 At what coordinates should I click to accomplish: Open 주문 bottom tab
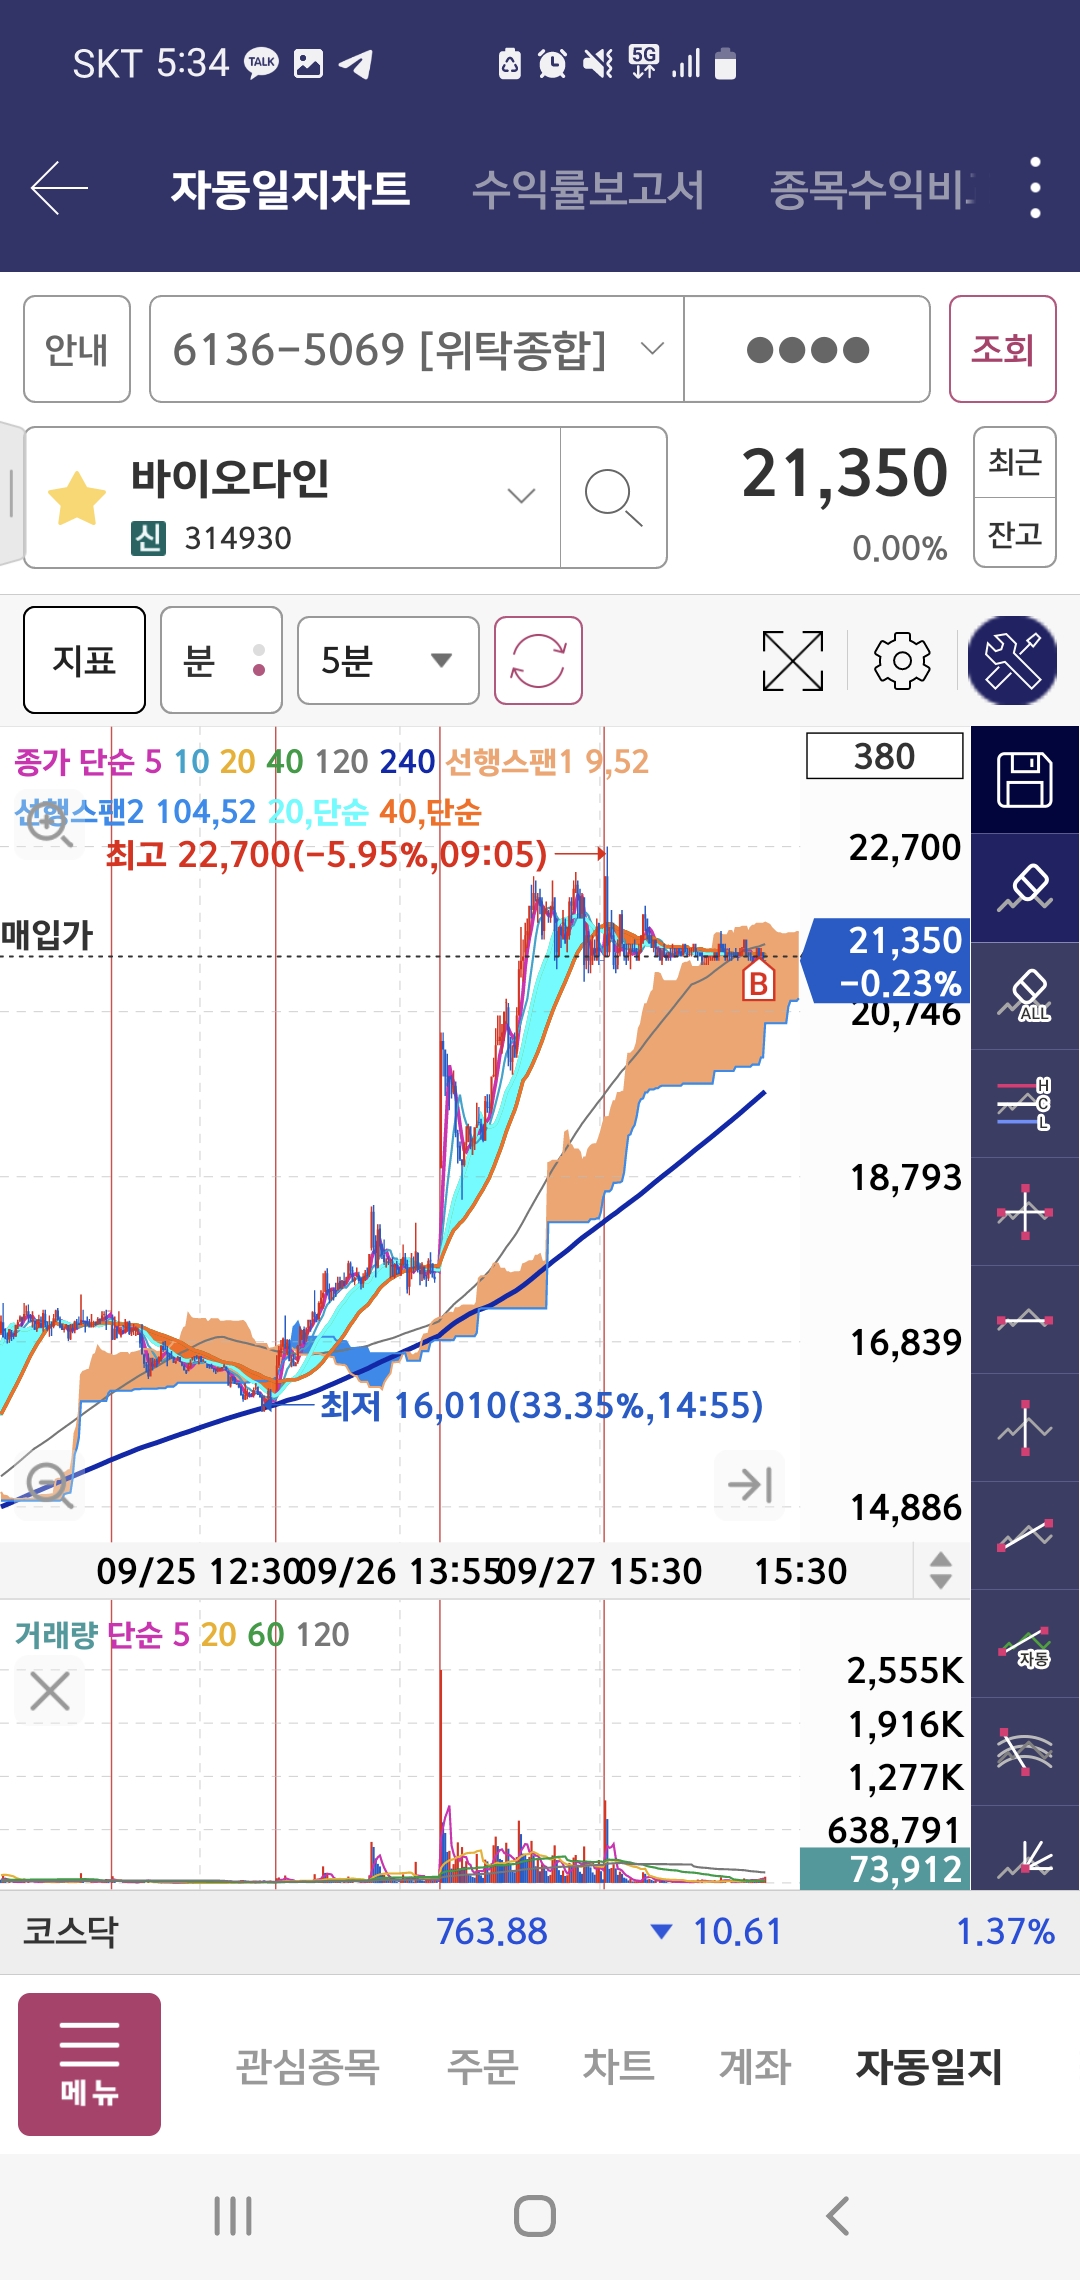coord(482,2066)
